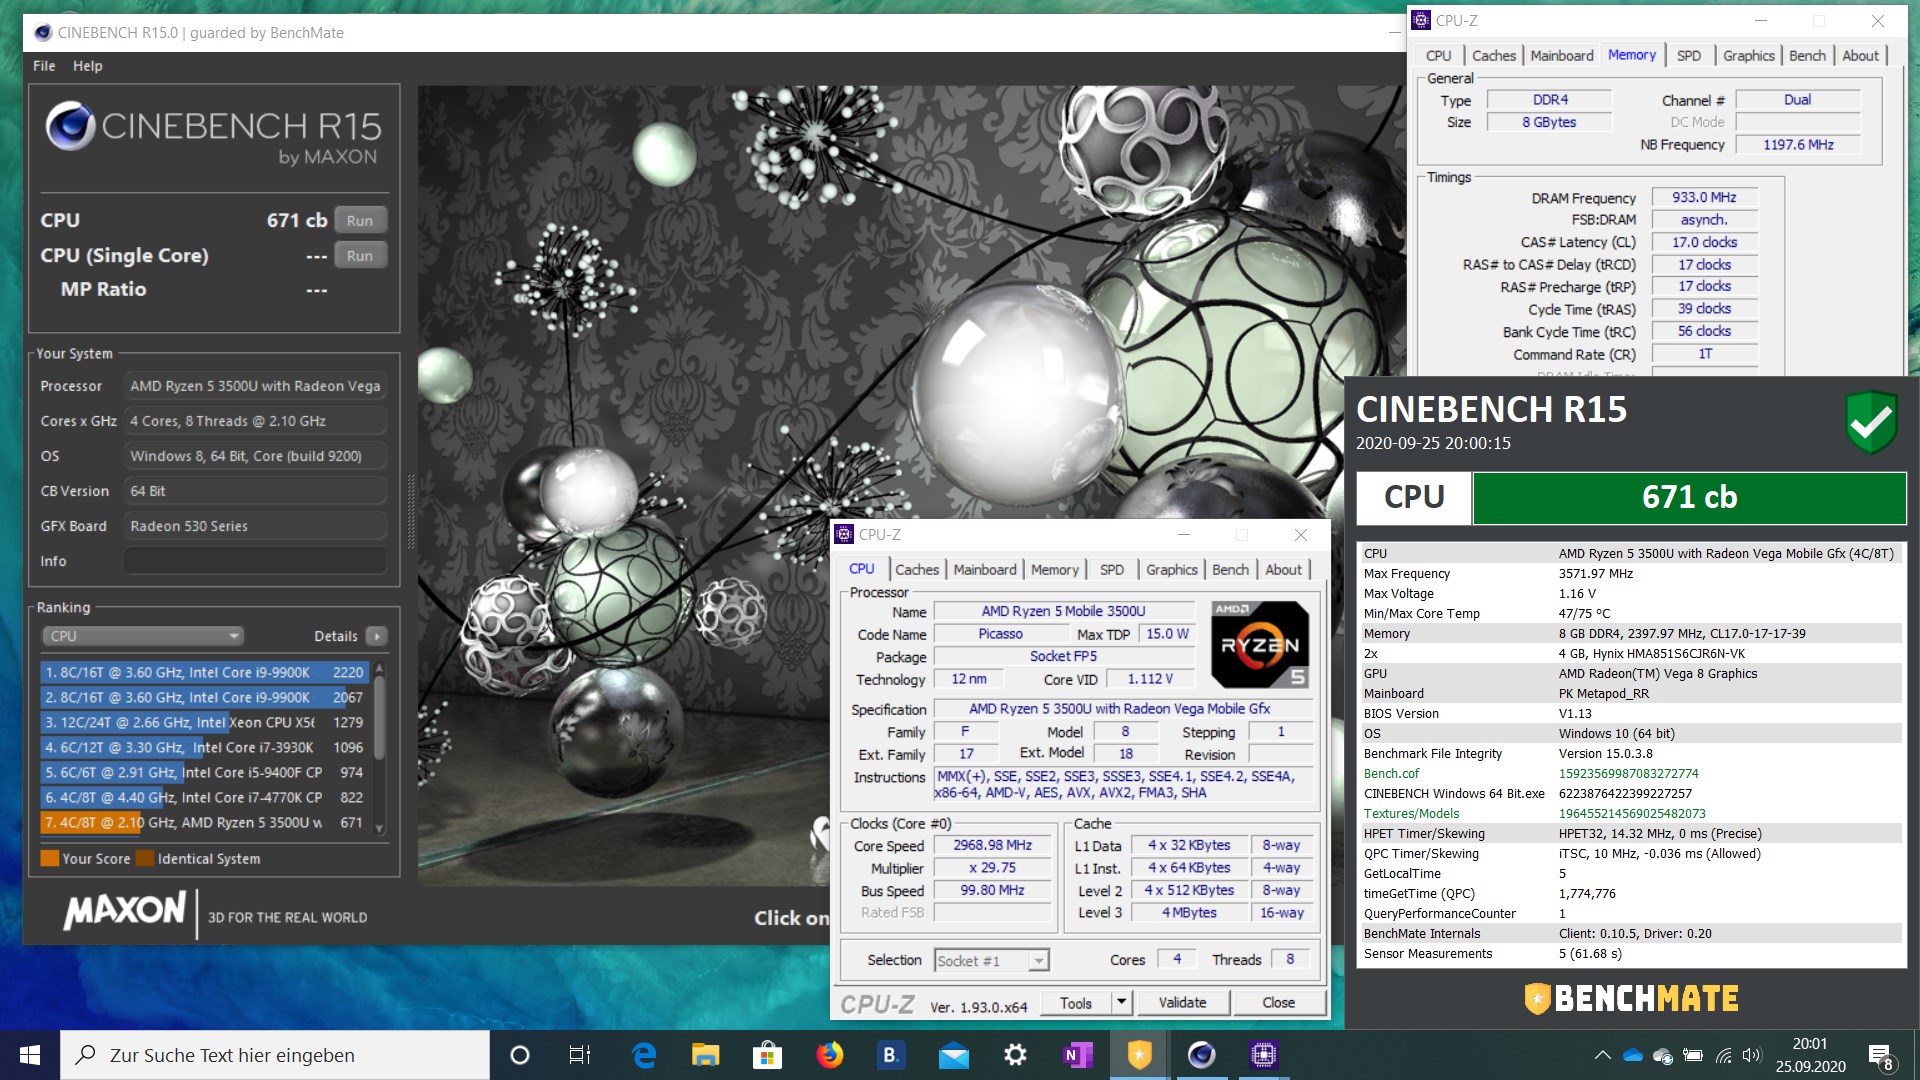This screenshot has height=1080, width=1920.
Task: Open network Wi-Fi tray icon
Action: coord(1723,1055)
